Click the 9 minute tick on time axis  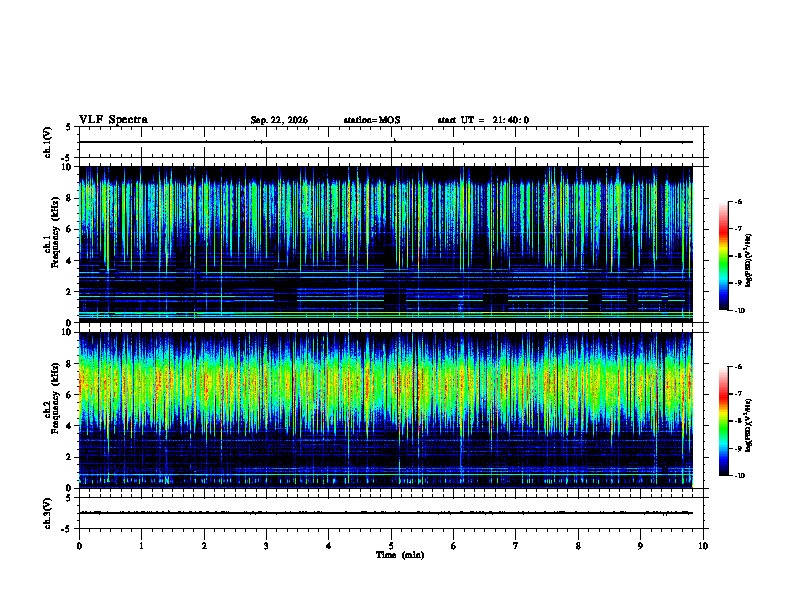click(x=640, y=546)
